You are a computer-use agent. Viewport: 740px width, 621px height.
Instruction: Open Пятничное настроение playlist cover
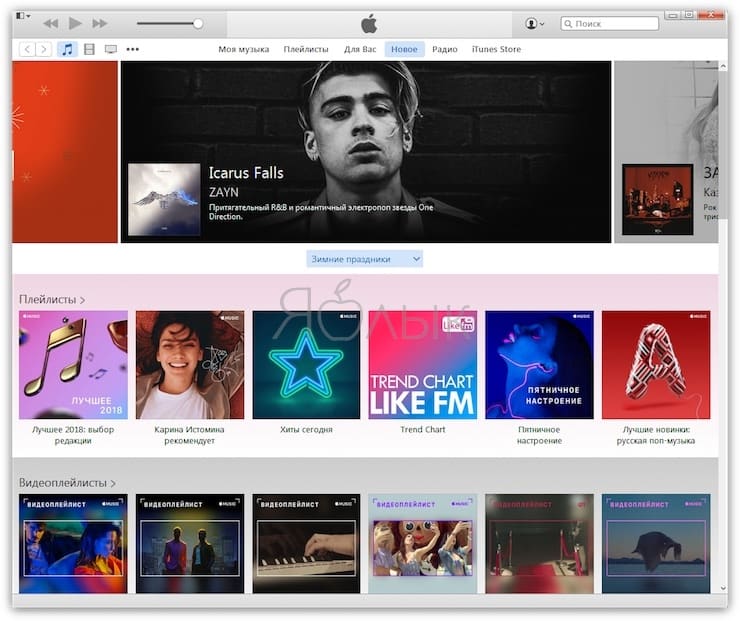click(539, 365)
